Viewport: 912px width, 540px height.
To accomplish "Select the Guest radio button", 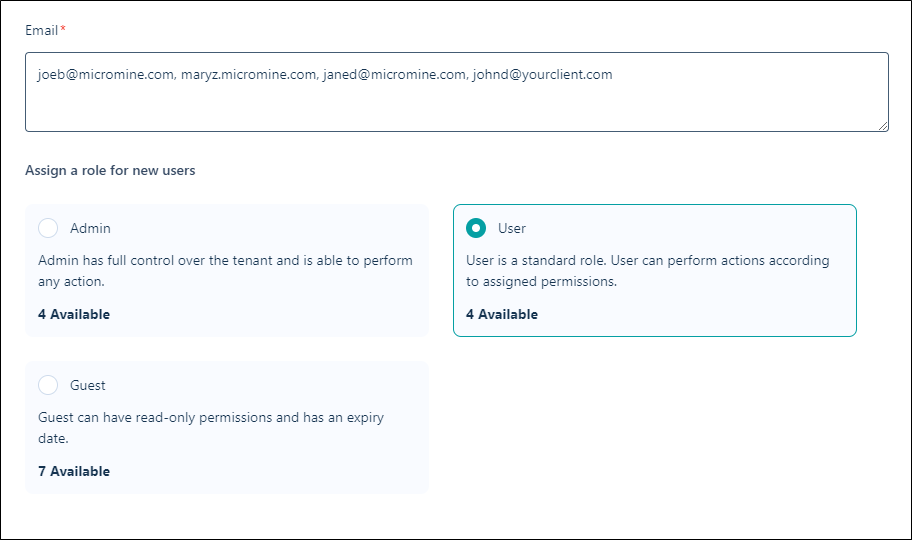I will pyautogui.click(x=48, y=385).
